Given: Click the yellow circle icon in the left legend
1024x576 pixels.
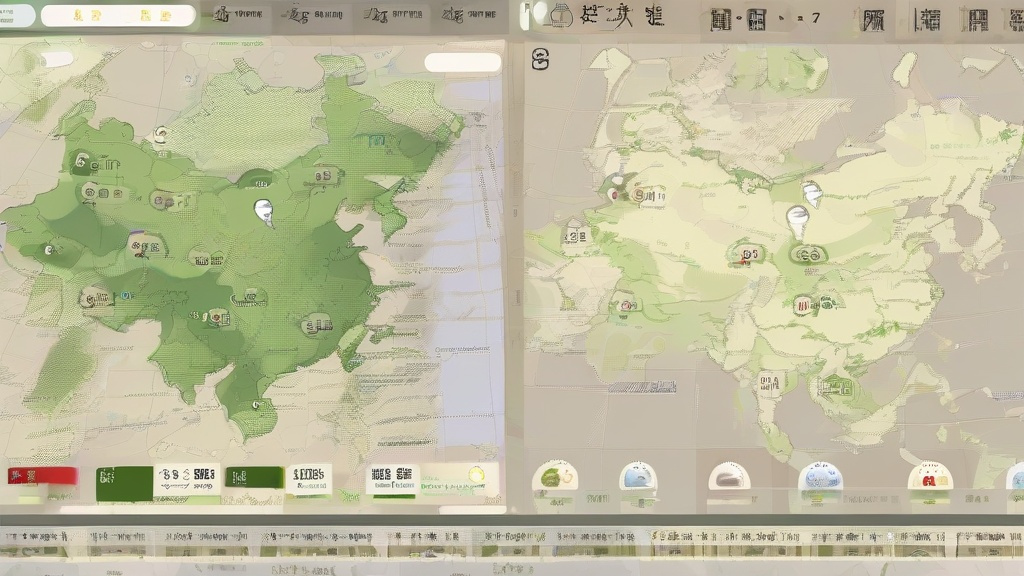Looking at the screenshot, I should [476, 475].
